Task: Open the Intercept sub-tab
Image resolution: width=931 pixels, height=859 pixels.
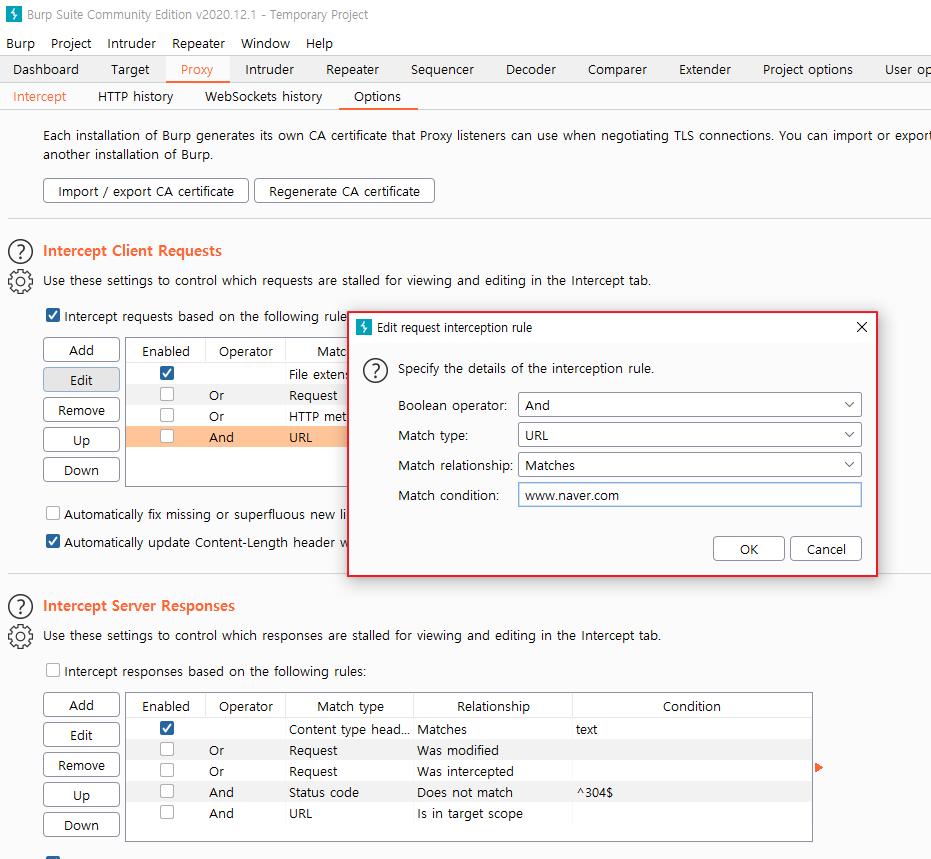Action: pyautogui.click(x=39, y=97)
